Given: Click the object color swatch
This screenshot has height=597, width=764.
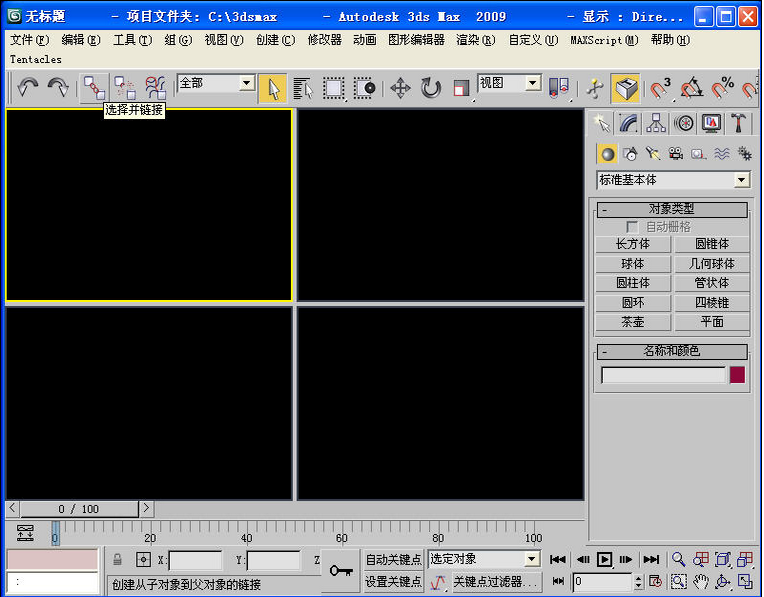Looking at the screenshot, I should coord(737,375).
